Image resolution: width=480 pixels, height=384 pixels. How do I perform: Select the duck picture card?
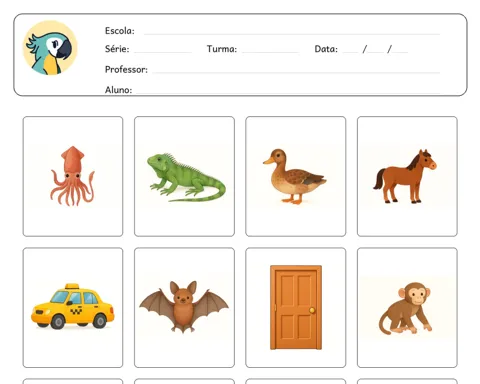(x=296, y=176)
